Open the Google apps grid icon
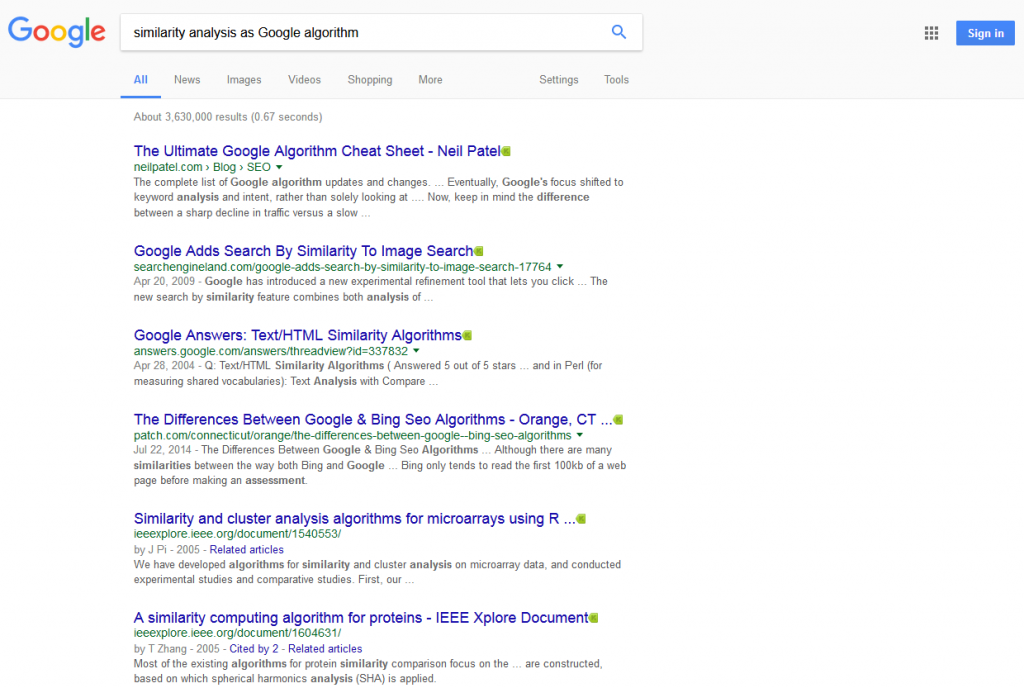The height and width of the screenshot is (688, 1024). (931, 33)
